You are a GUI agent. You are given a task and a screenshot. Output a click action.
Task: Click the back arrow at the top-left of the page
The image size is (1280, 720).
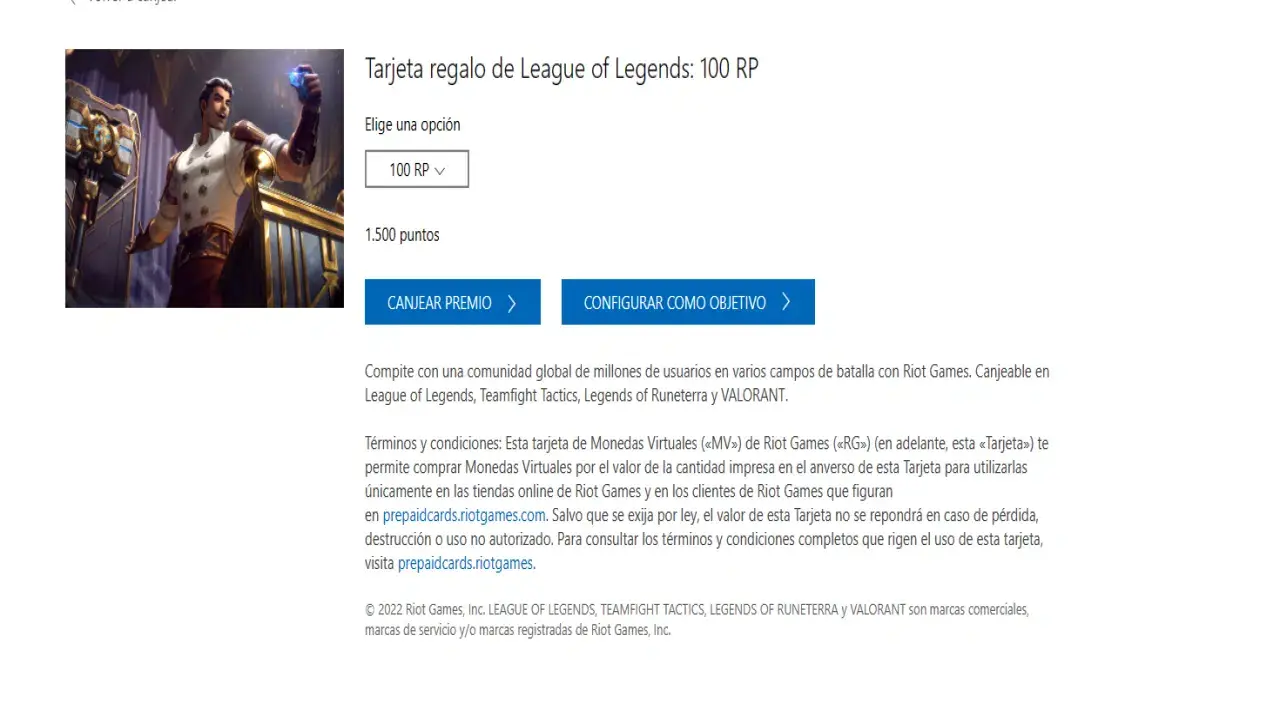point(71,1)
